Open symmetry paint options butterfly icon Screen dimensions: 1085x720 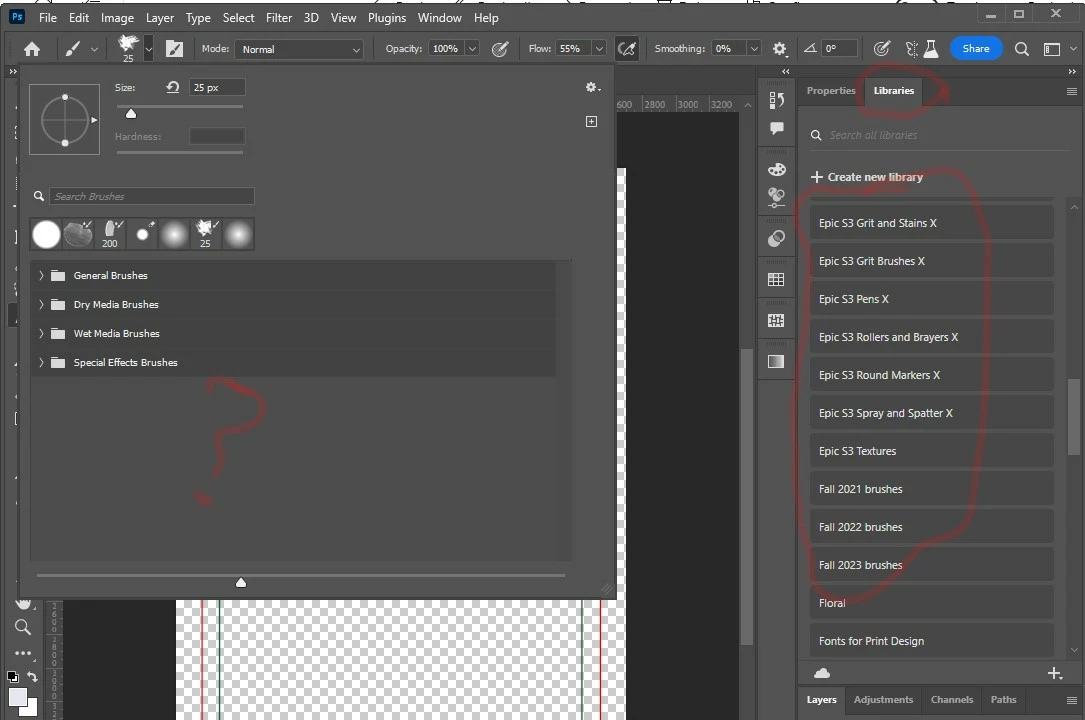912,49
